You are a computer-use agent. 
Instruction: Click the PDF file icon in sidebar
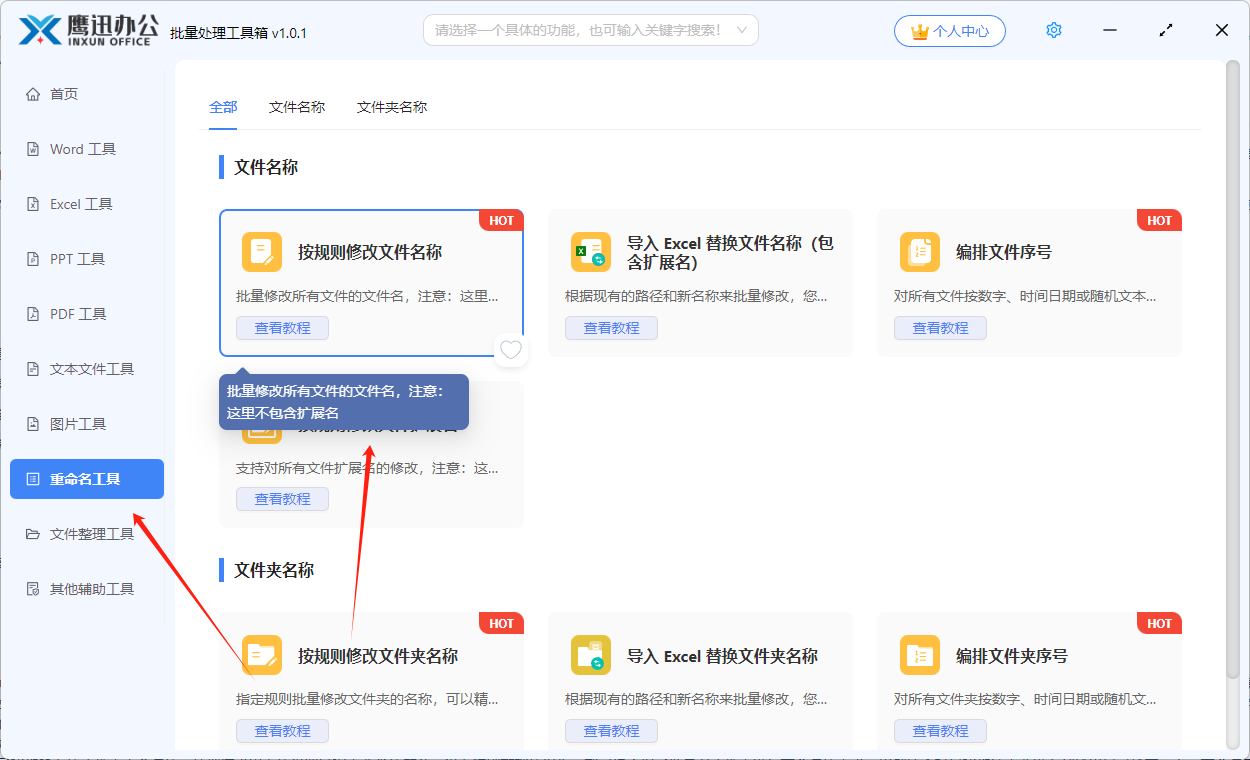click(33, 314)
